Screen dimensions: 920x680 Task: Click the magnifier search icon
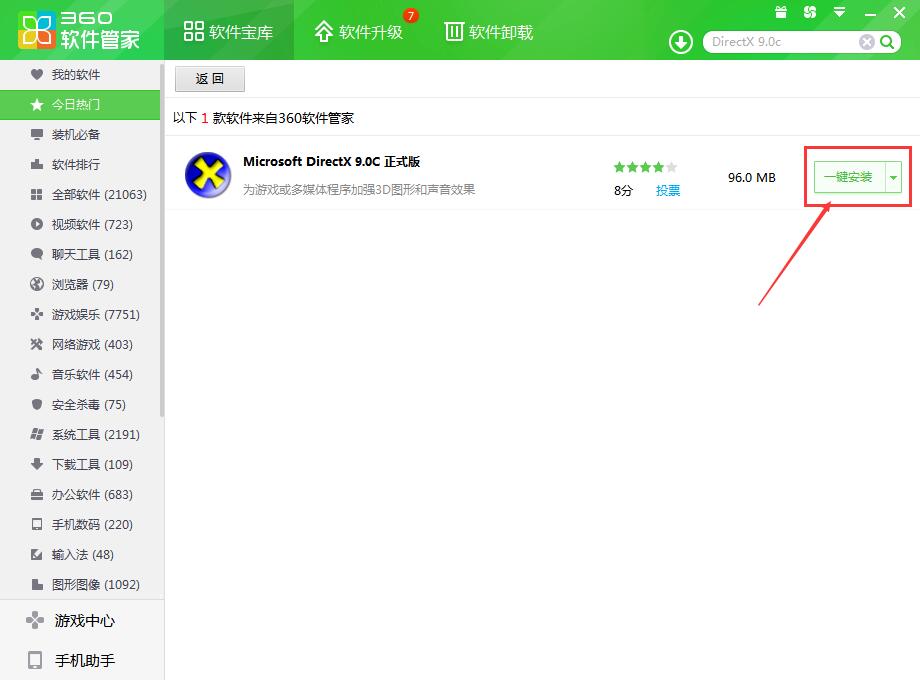[887, 42]
